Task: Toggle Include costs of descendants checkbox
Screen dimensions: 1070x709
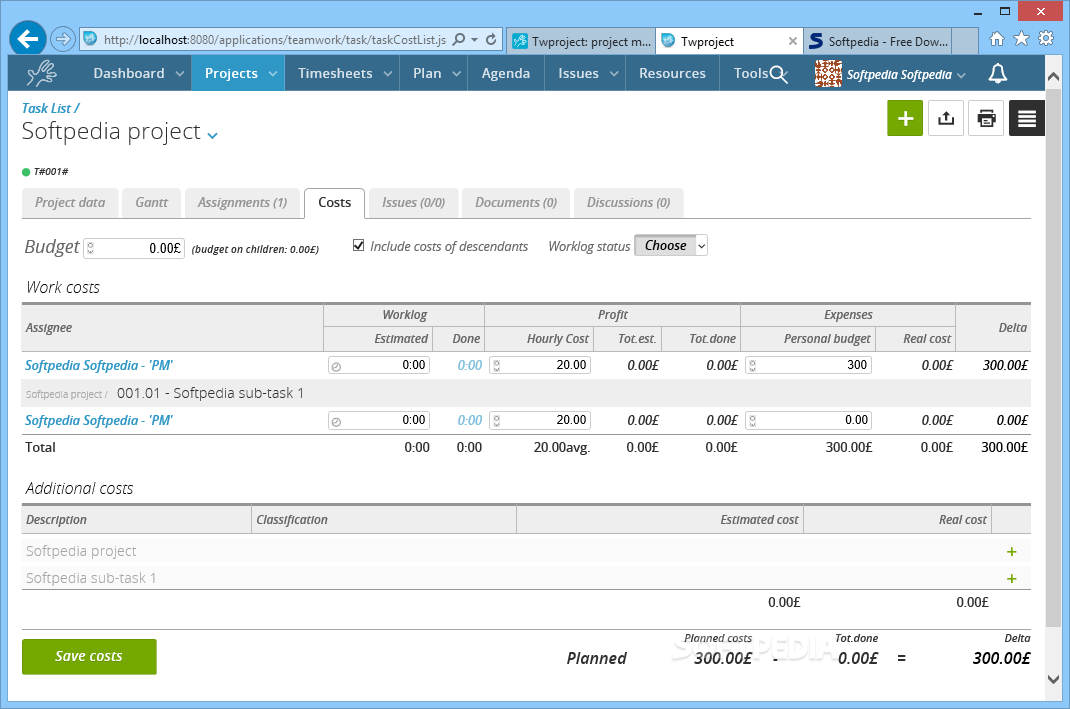Action: (358, 245)
